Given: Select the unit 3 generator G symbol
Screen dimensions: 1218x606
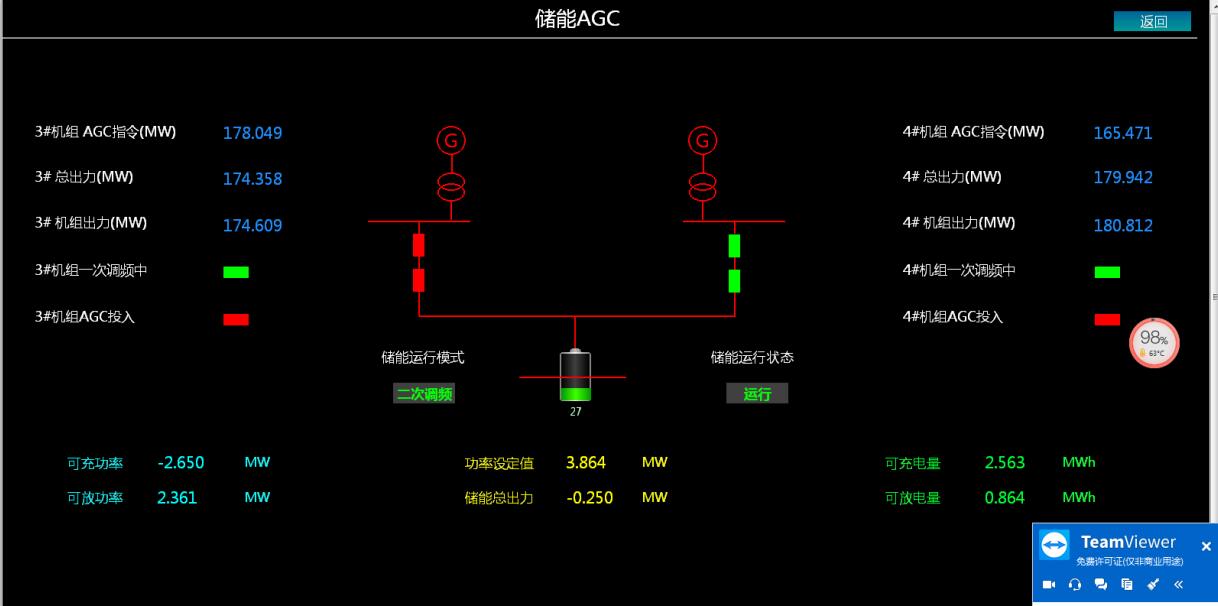Looking at the screenshot, I should (x=451, y=141).
